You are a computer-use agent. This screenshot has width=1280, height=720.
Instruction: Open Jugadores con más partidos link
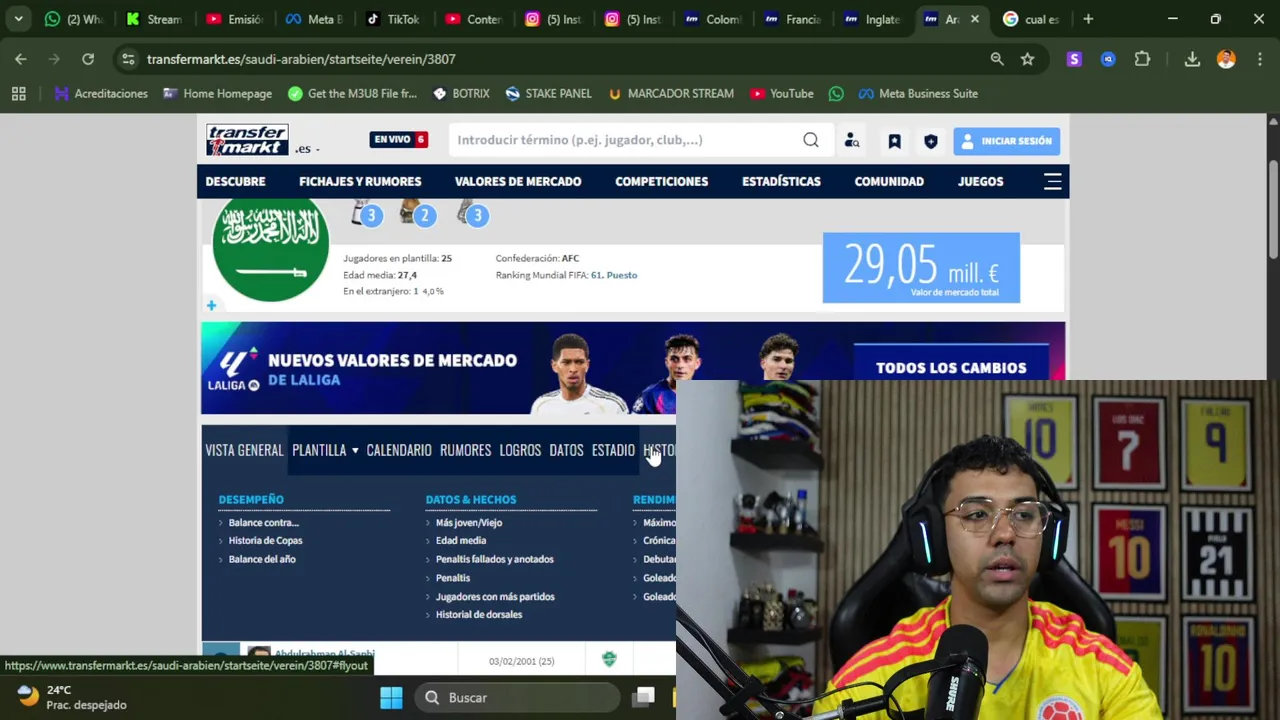point(495,597)
